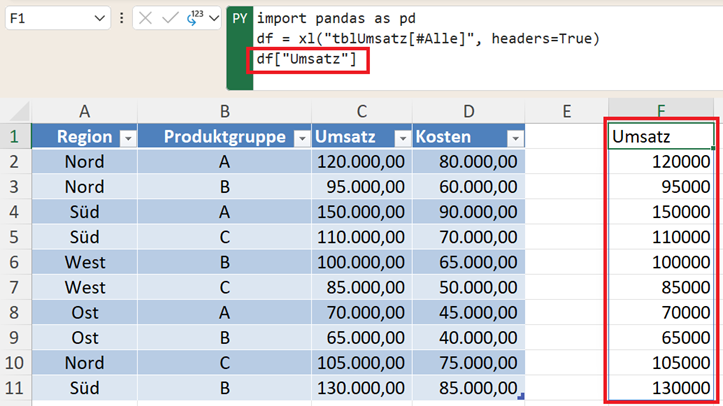Click the Python output type icon
The width and height of the screenshot is (723, 406).
tap(193, 19)
